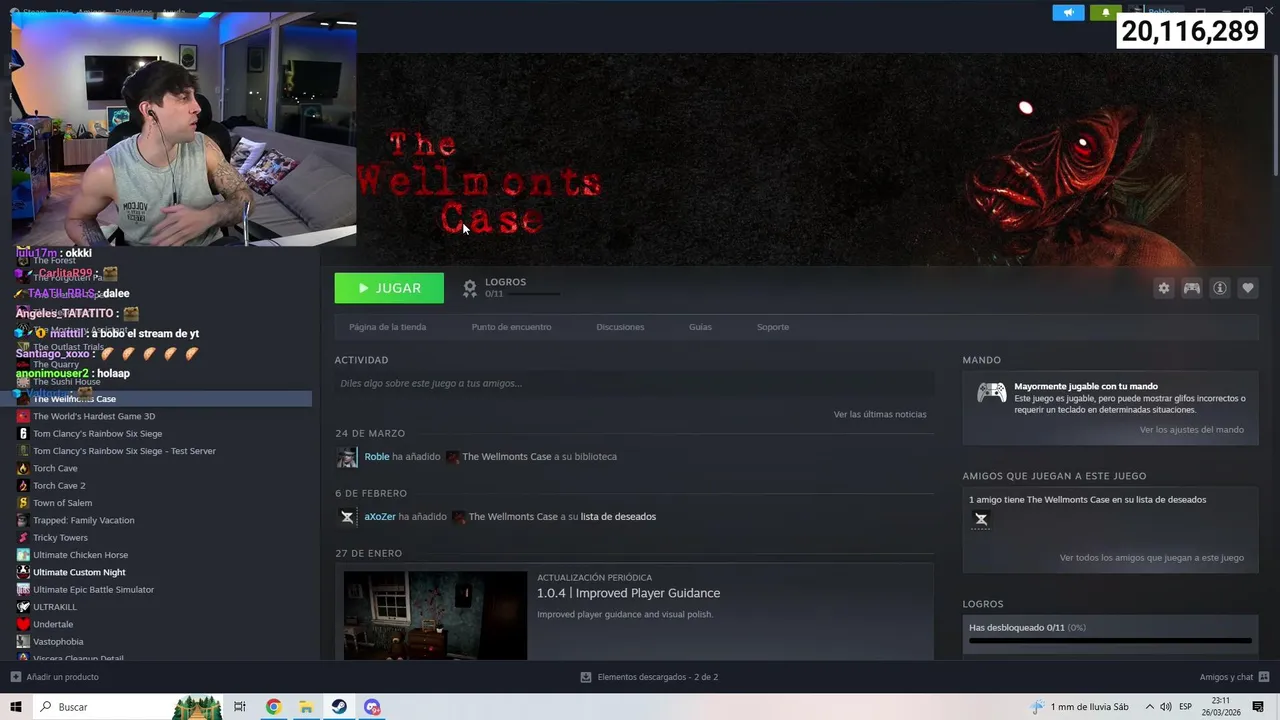Click the ULTRAKILL game icon

[x=23, y=607]
